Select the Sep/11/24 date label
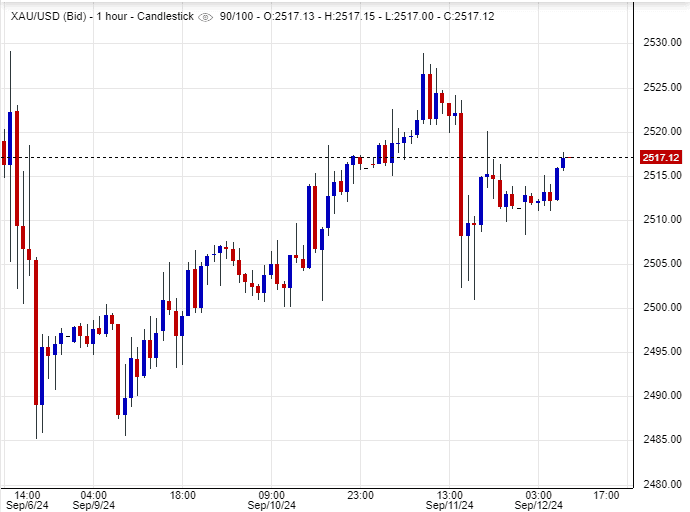Image resolution: width=690 pixels, height=512 pixels. [450, 505]
